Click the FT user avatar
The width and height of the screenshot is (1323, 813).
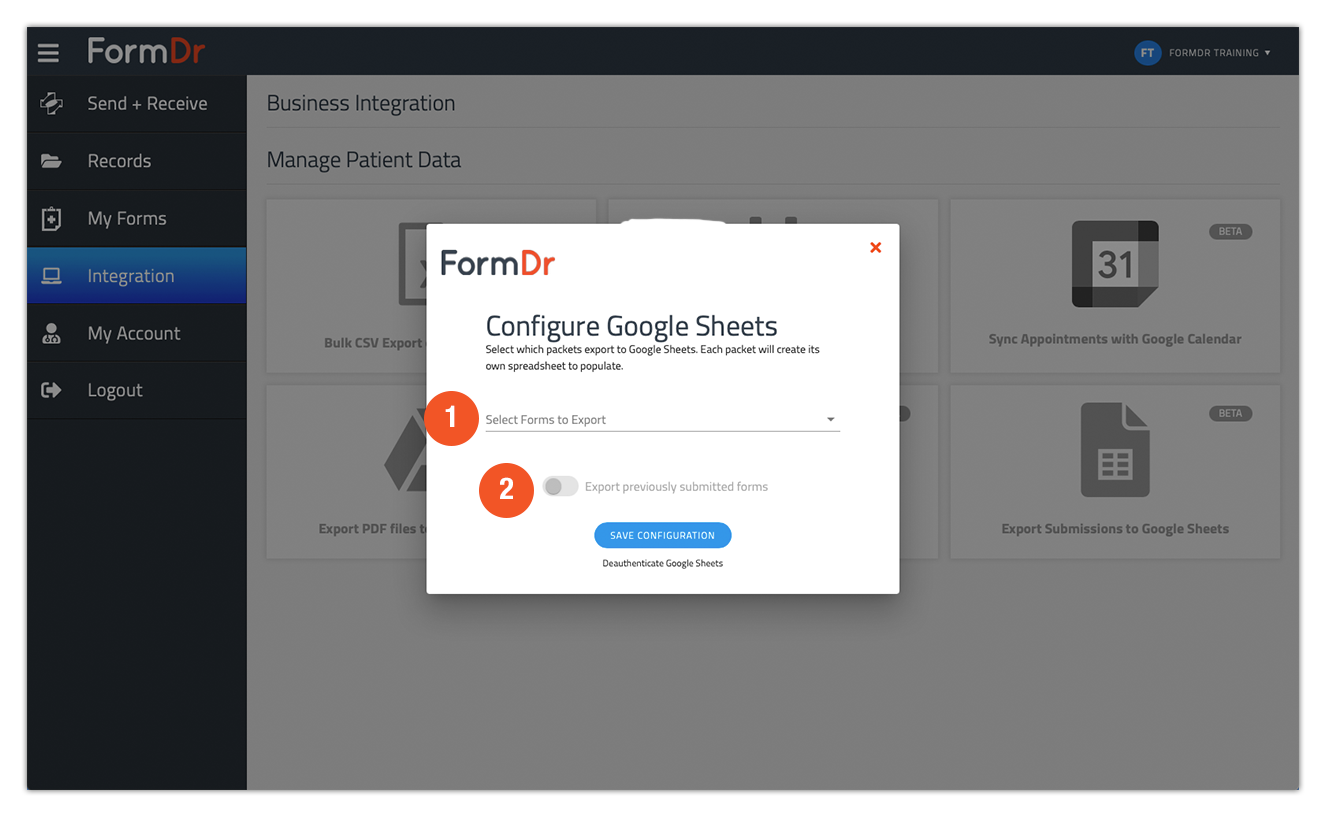tap(1147, 53)
